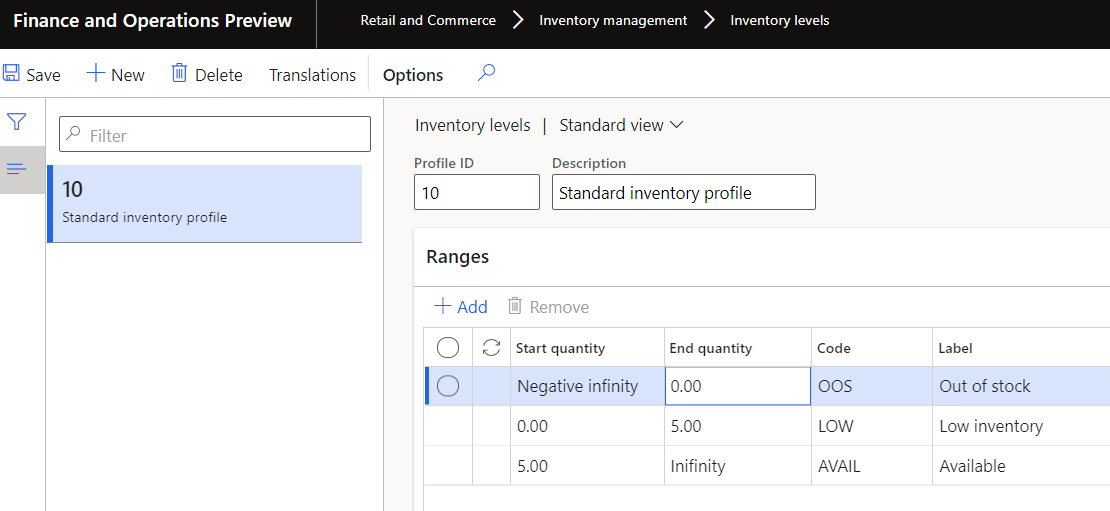
Task: Click the Remove button in Ranges
Action: point(548,307)
